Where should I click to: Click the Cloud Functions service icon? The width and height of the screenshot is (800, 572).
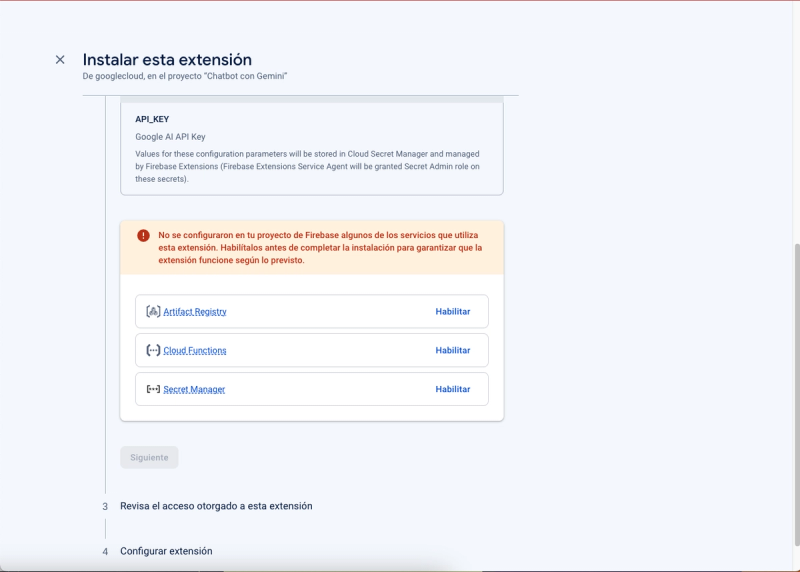pos(153,351)
